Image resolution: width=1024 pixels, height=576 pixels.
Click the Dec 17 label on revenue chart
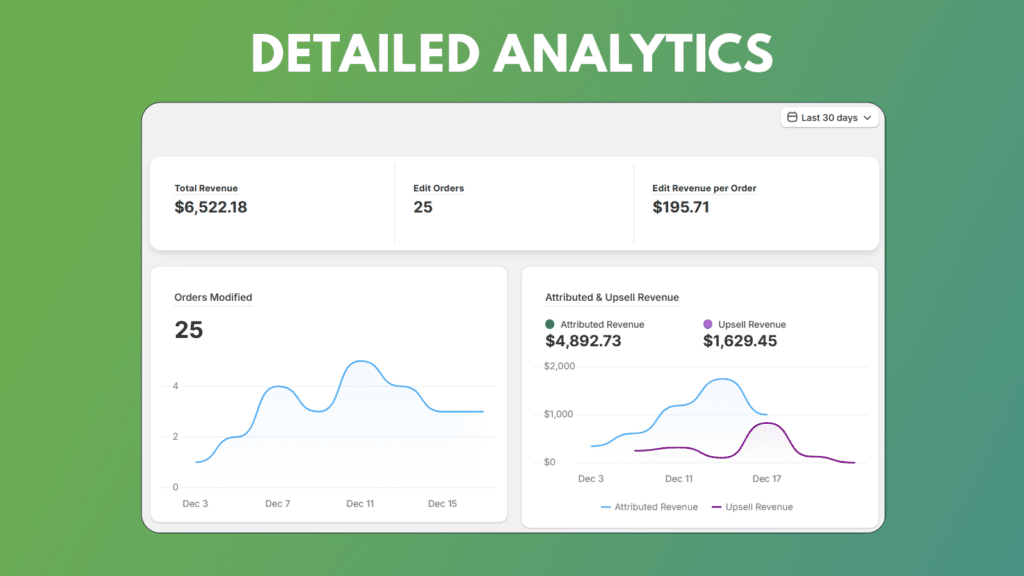[767, 479]
